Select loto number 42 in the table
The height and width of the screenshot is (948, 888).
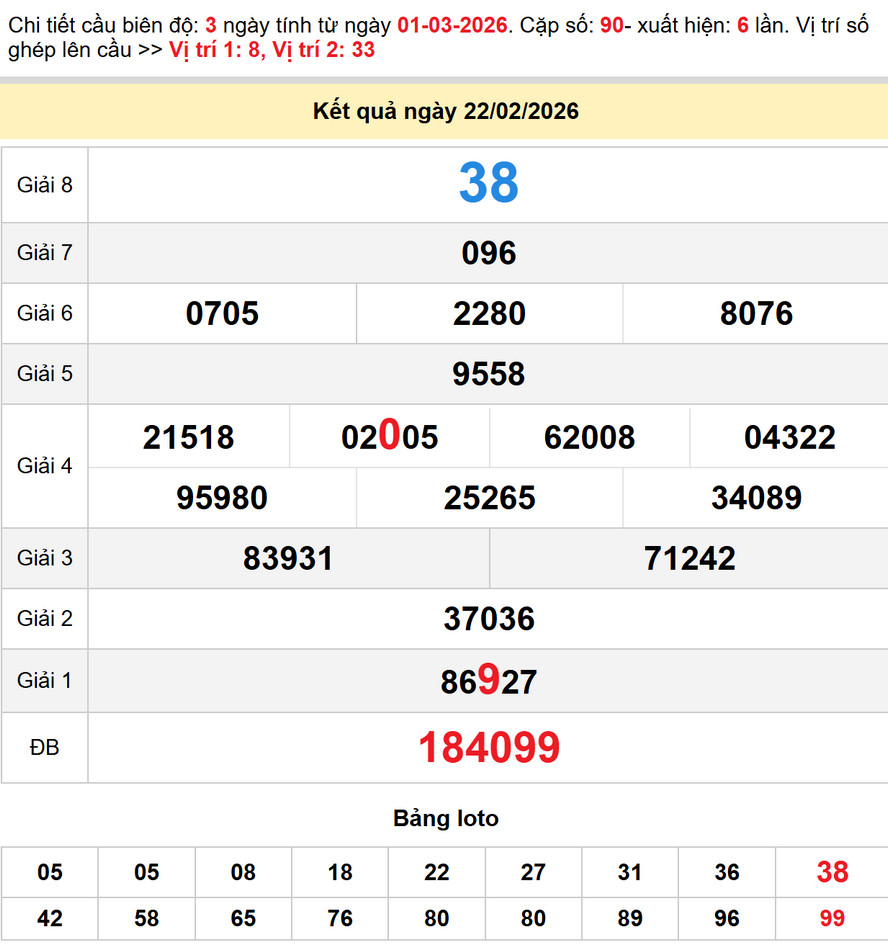(49, 918)
